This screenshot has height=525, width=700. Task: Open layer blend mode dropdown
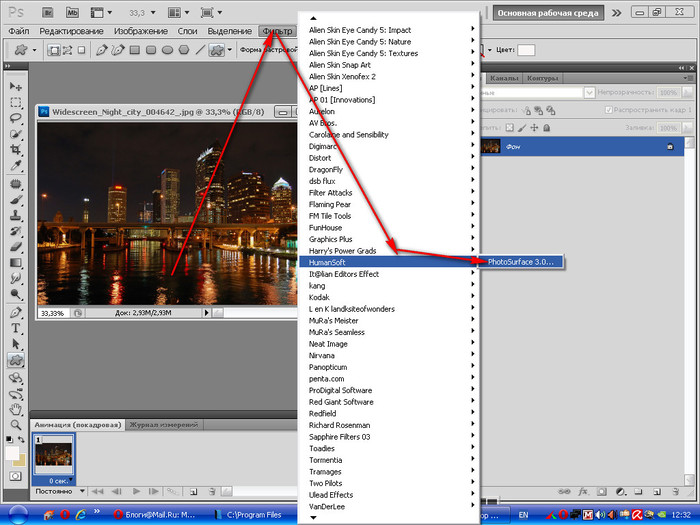(589, 92)
